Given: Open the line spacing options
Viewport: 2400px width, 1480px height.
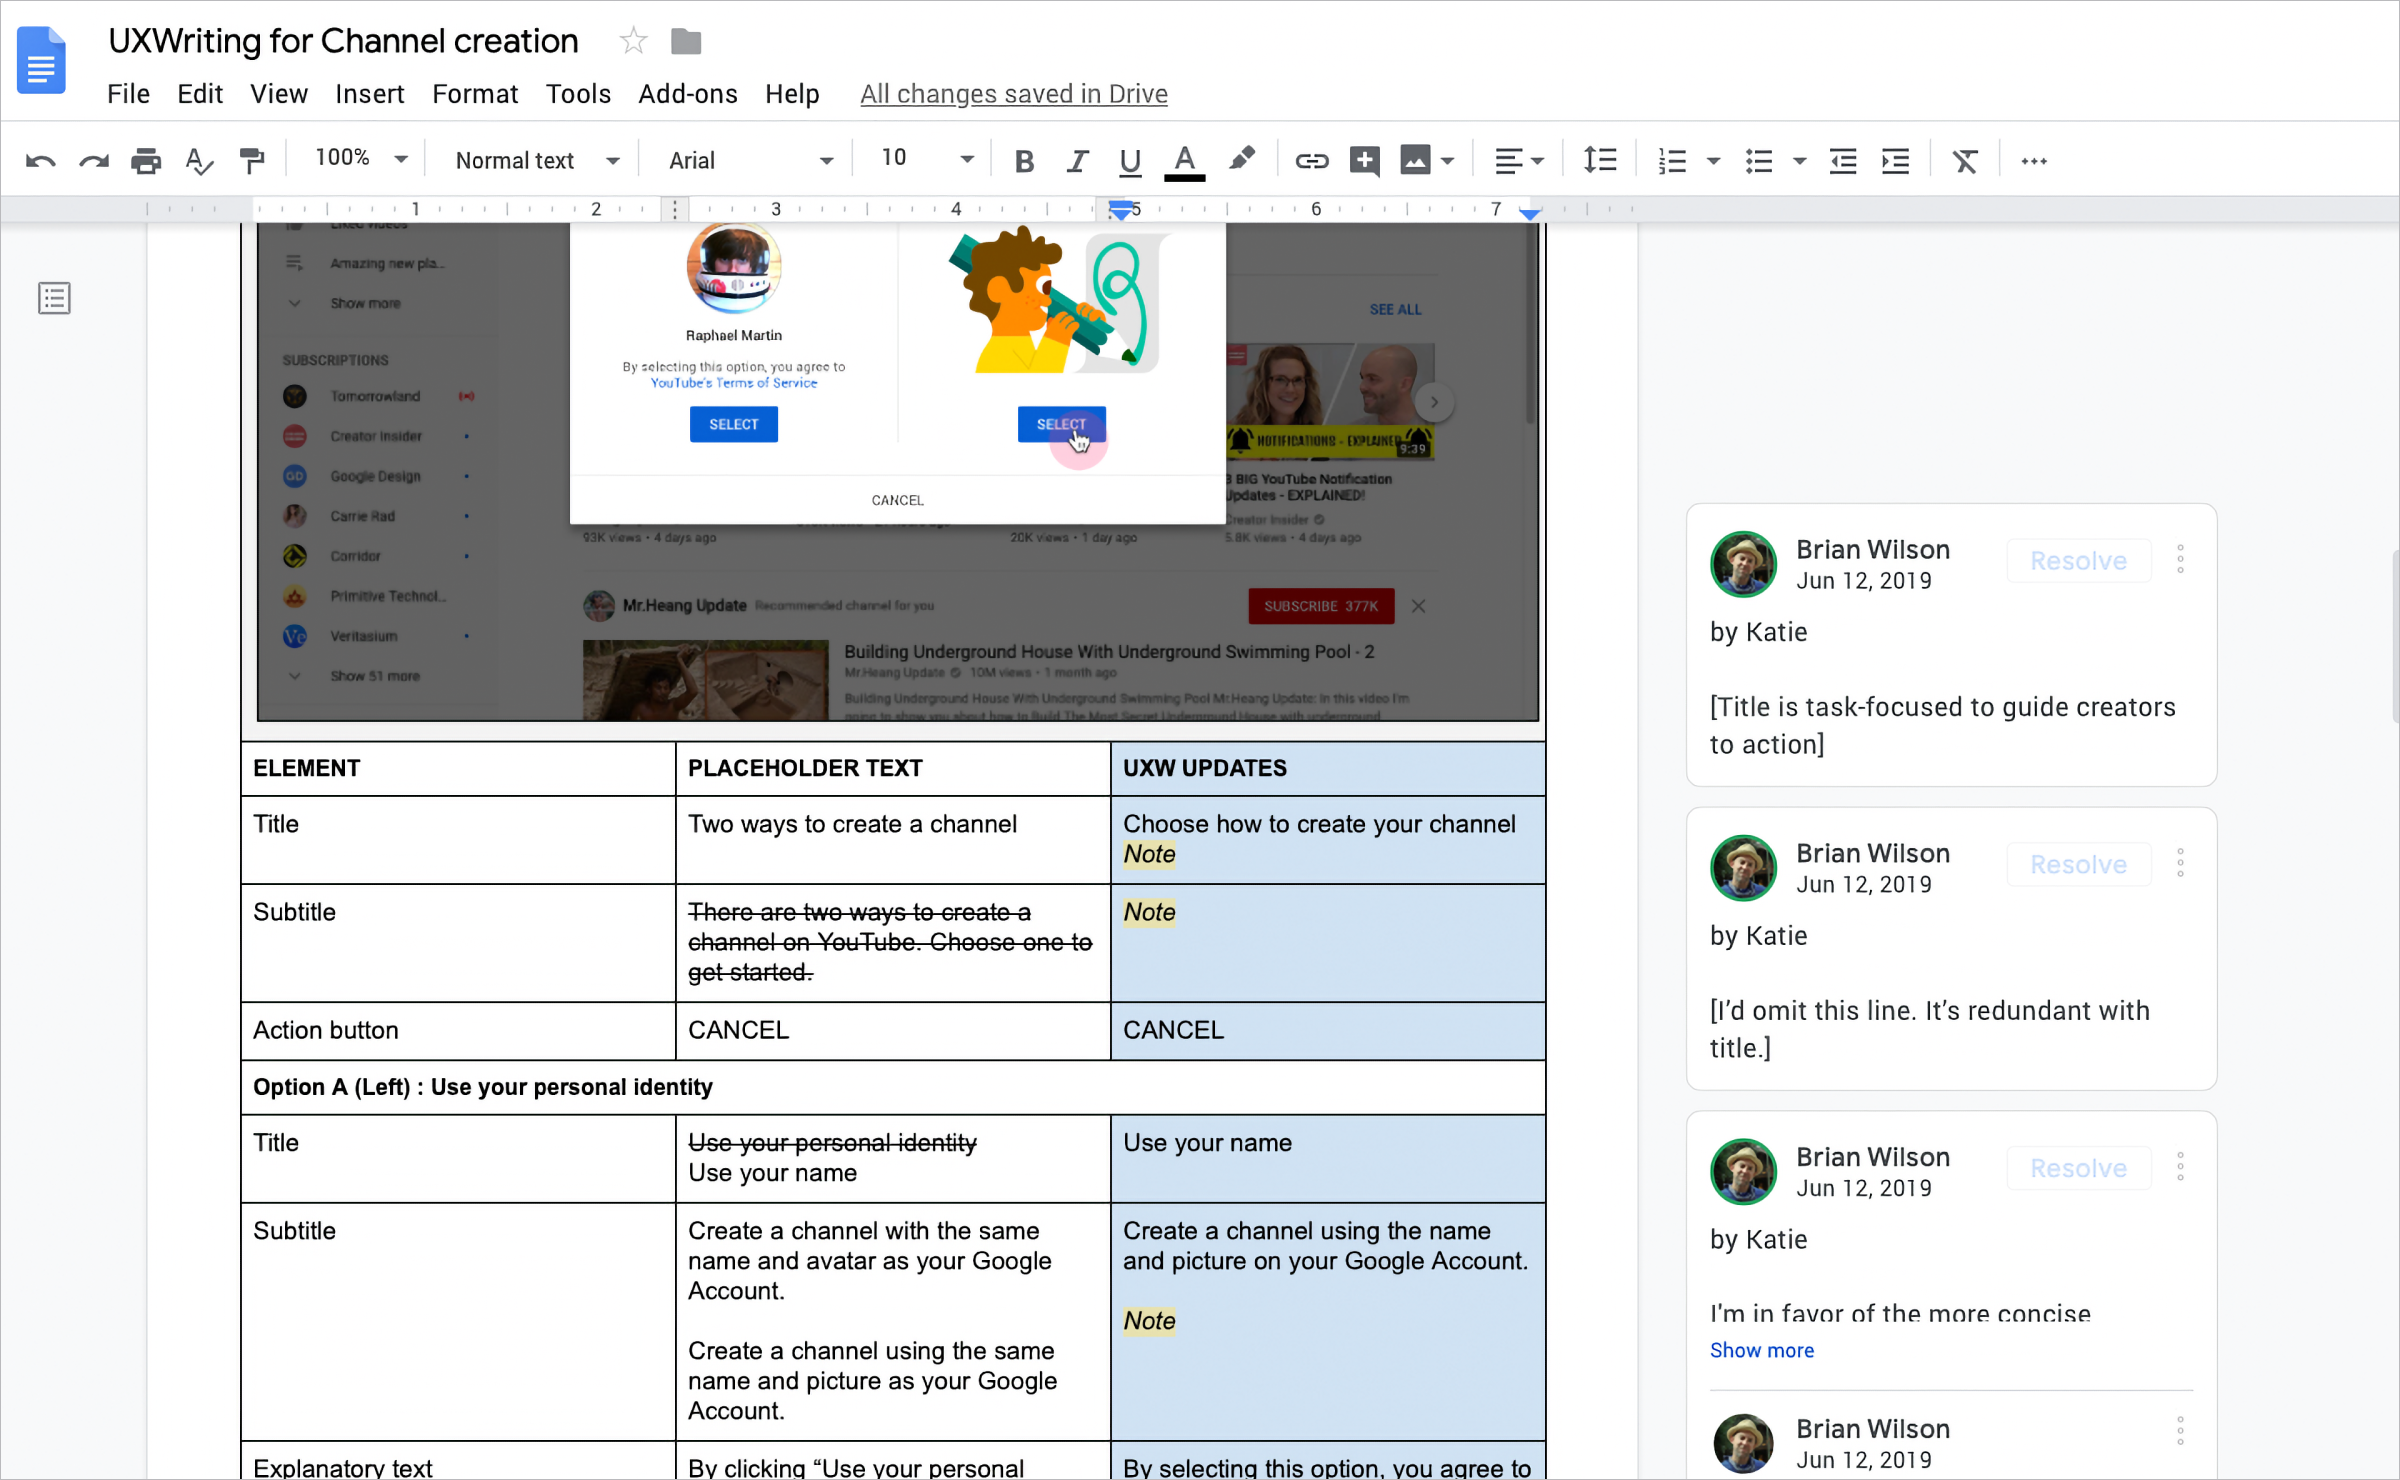Looking at the screenshot, I should click(x=1600, y=161).
